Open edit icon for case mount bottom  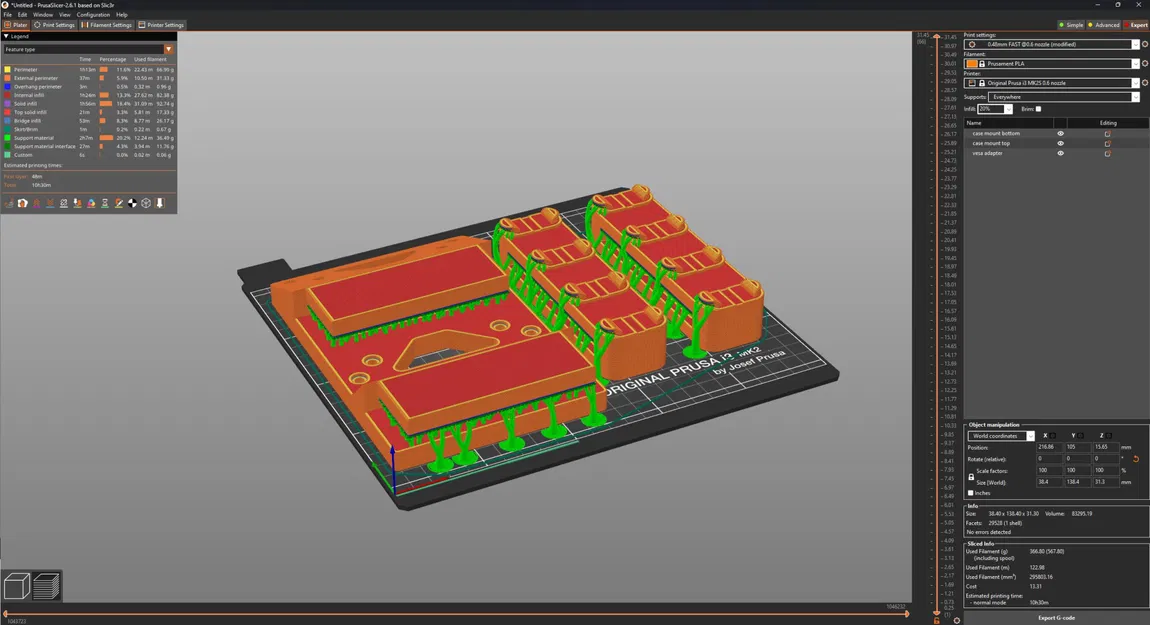tap(1107, 134)
